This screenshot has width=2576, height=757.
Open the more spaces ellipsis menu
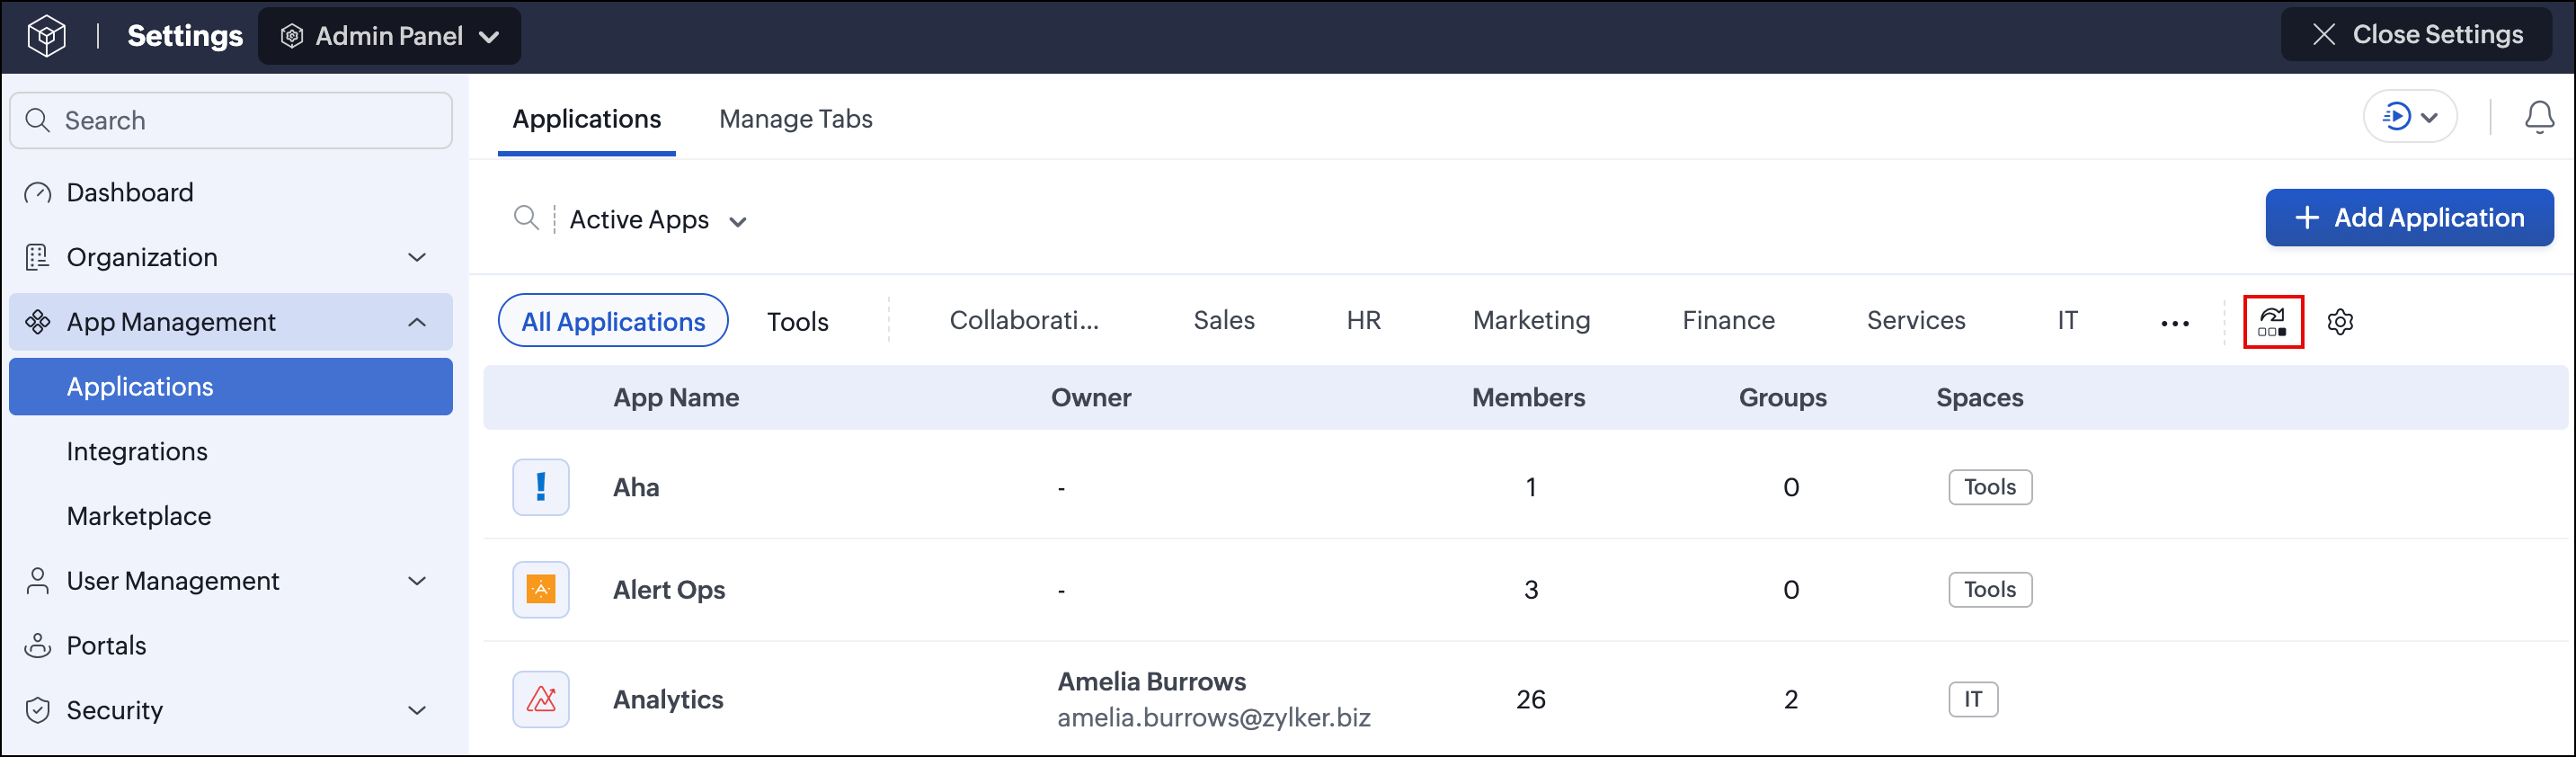click(2175, 323)
